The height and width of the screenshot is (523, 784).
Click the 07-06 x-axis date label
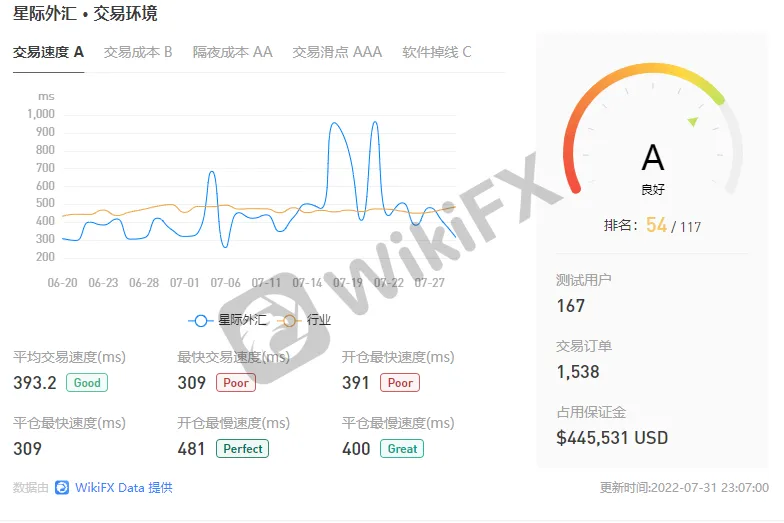(226, 283)
